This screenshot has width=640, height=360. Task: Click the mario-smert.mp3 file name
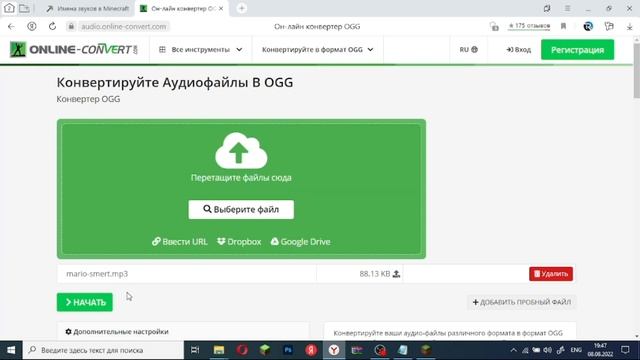[x=97, y=274]
